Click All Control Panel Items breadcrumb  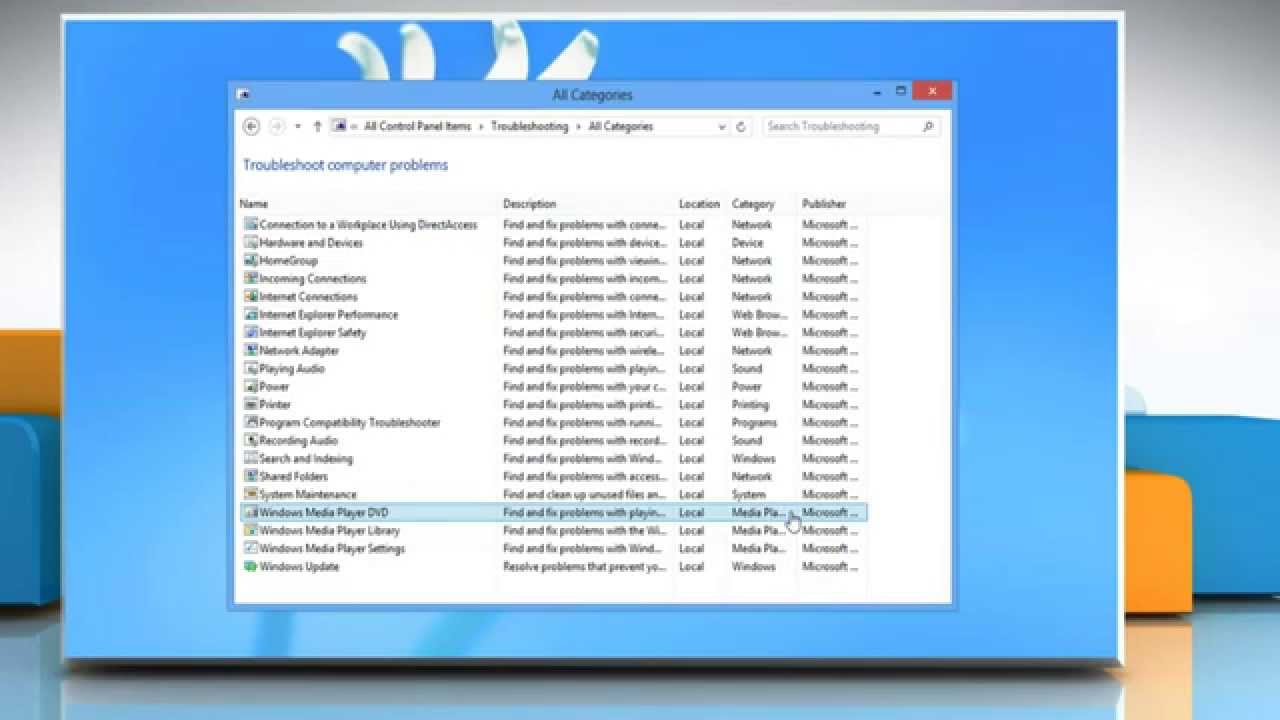pos(417,127)
